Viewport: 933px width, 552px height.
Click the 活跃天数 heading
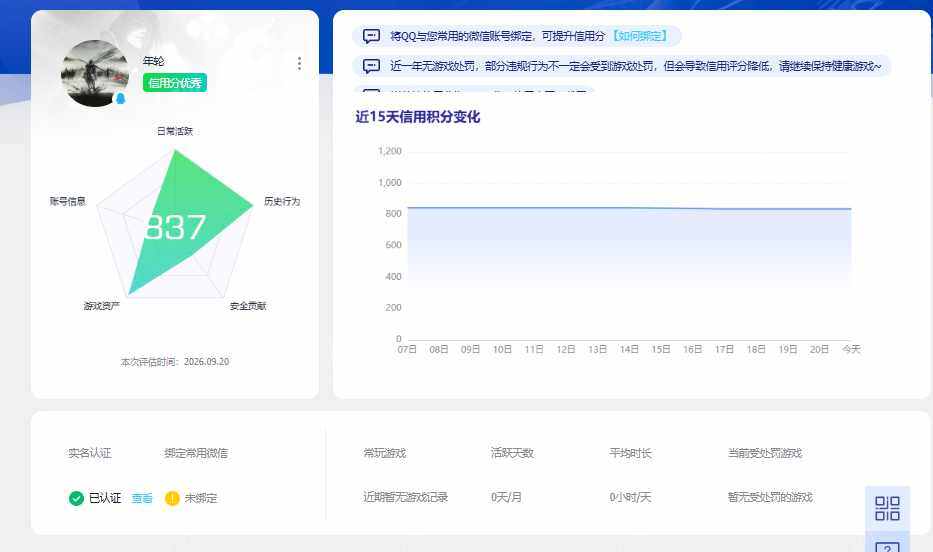coord(512,453)
